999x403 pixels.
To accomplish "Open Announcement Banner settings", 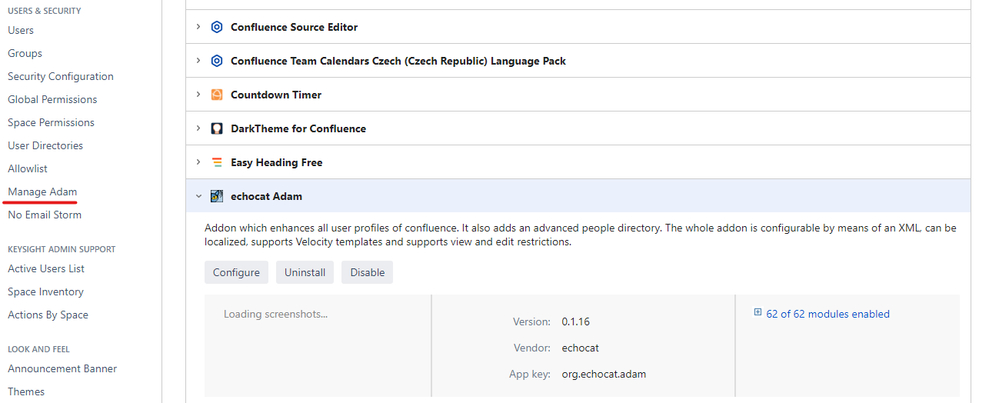I will pyautogui.click(x=62, y=369).
